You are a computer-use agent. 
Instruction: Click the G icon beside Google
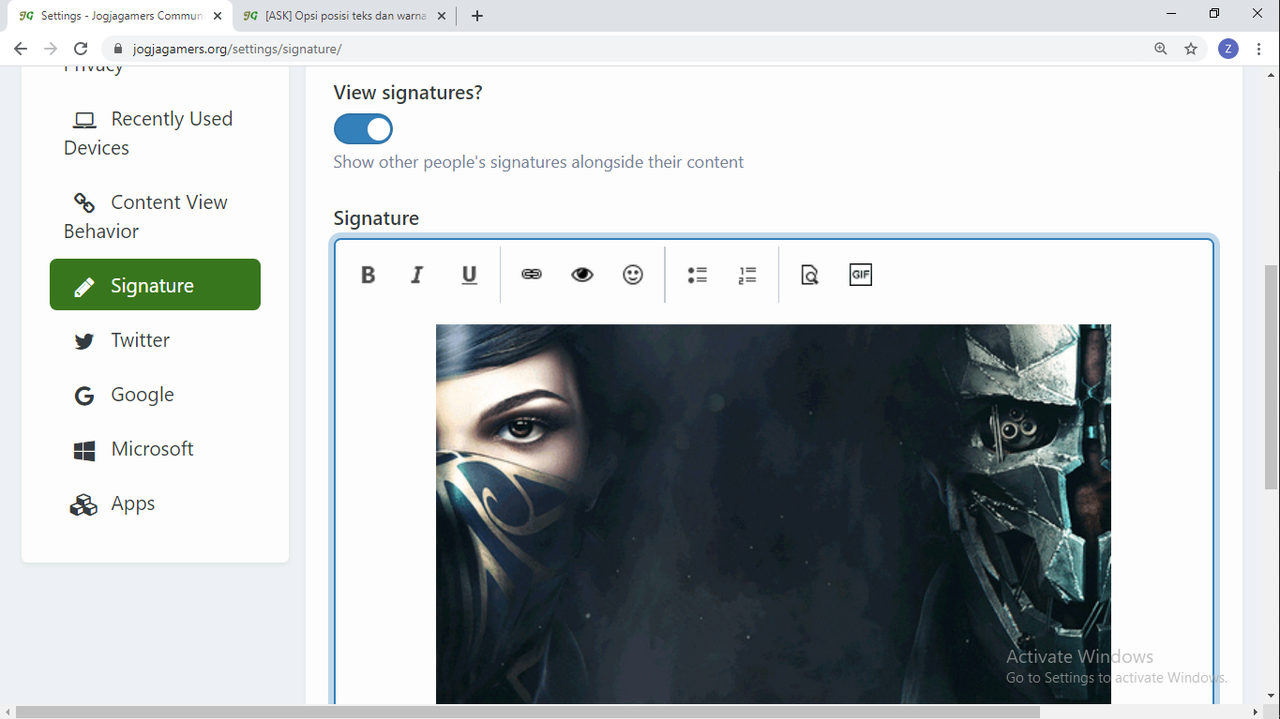pyautogui.click(x=84, y=396)
